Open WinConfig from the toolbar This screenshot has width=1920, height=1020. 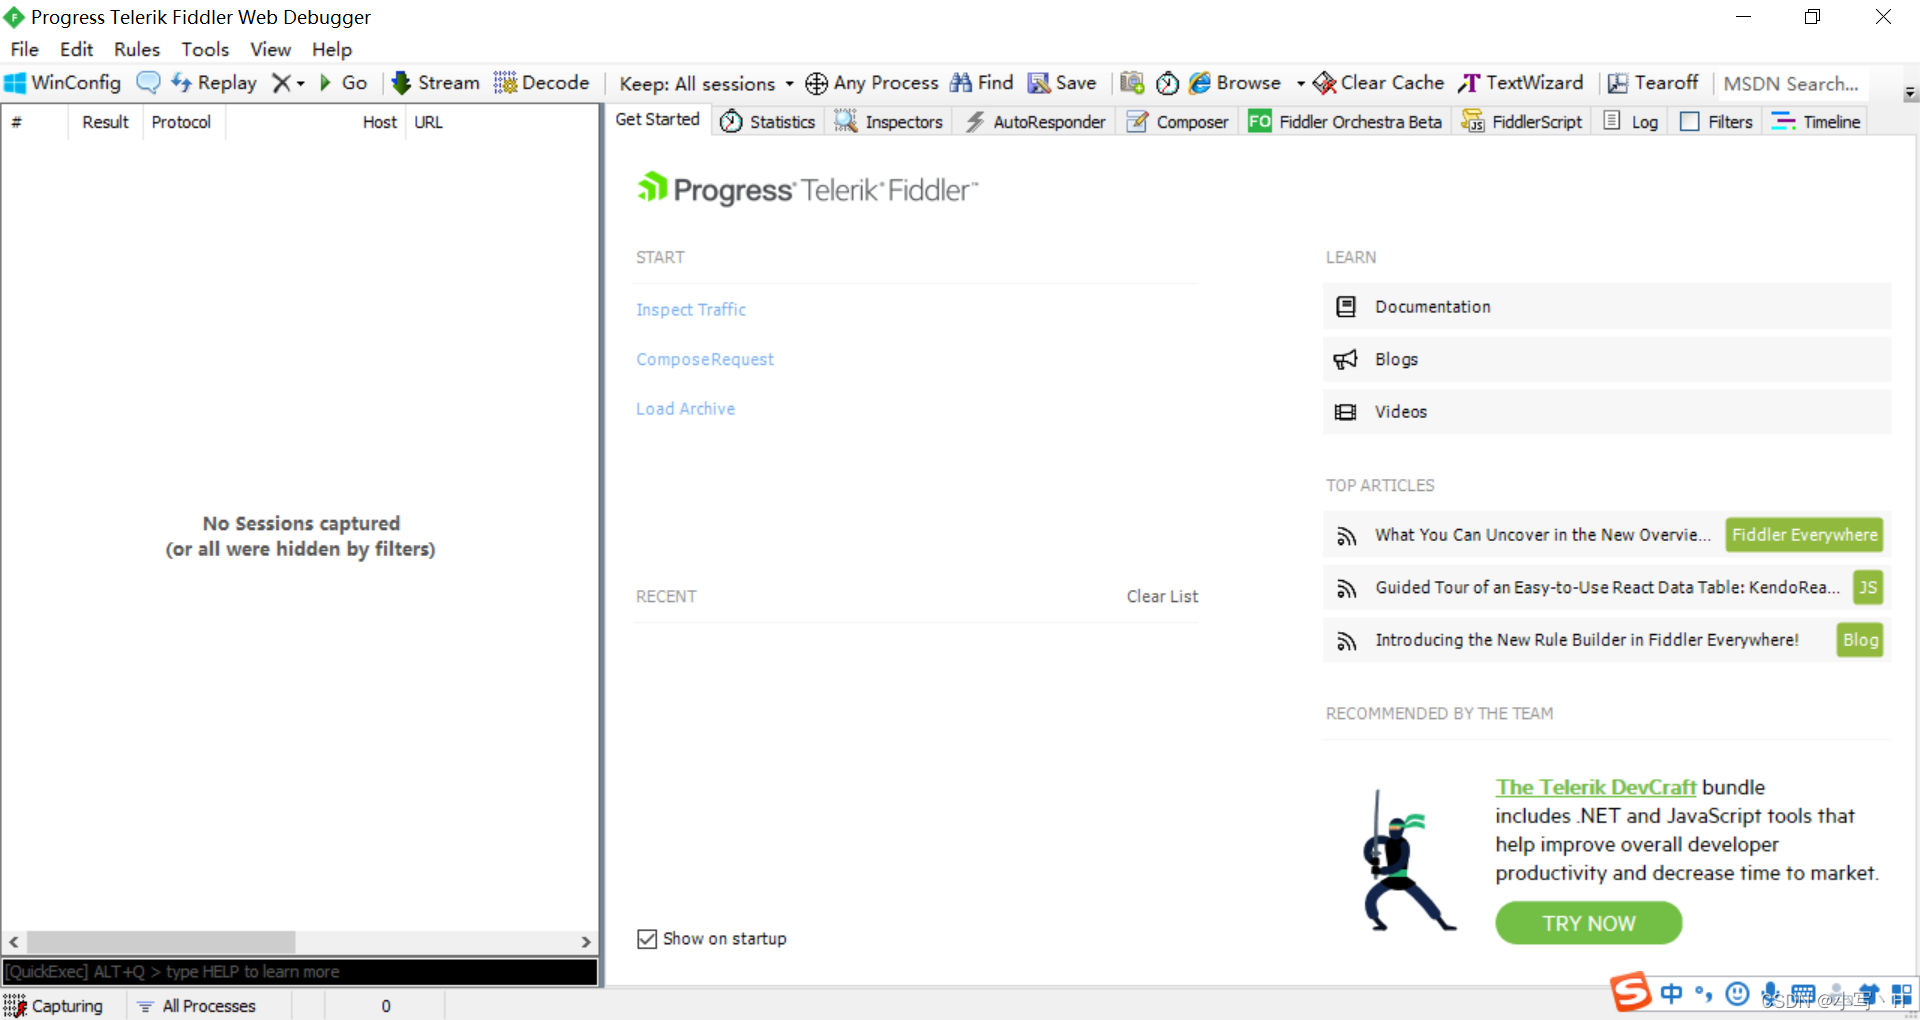pos(62,83)
